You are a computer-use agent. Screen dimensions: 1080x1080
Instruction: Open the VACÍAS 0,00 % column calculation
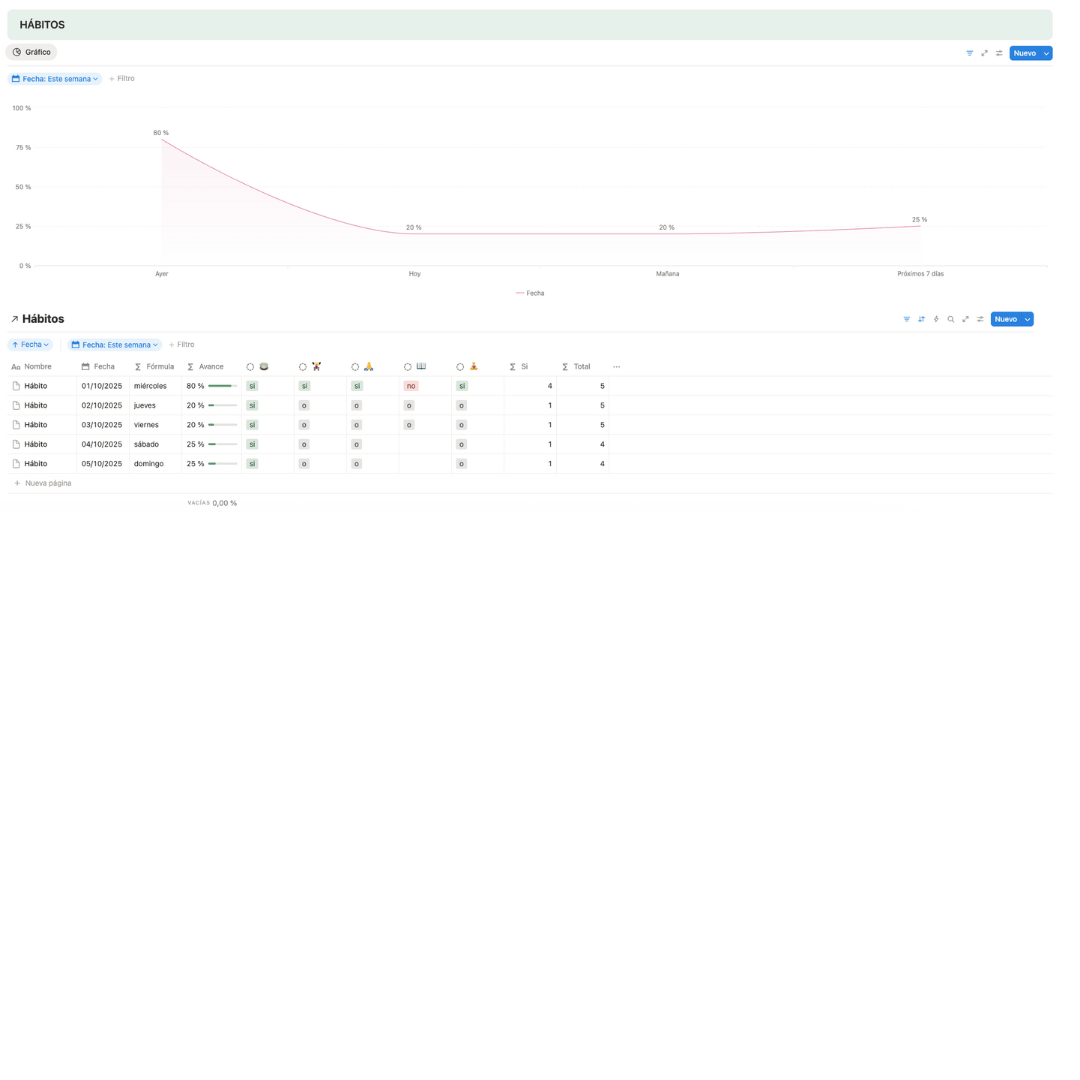point(212,503)
